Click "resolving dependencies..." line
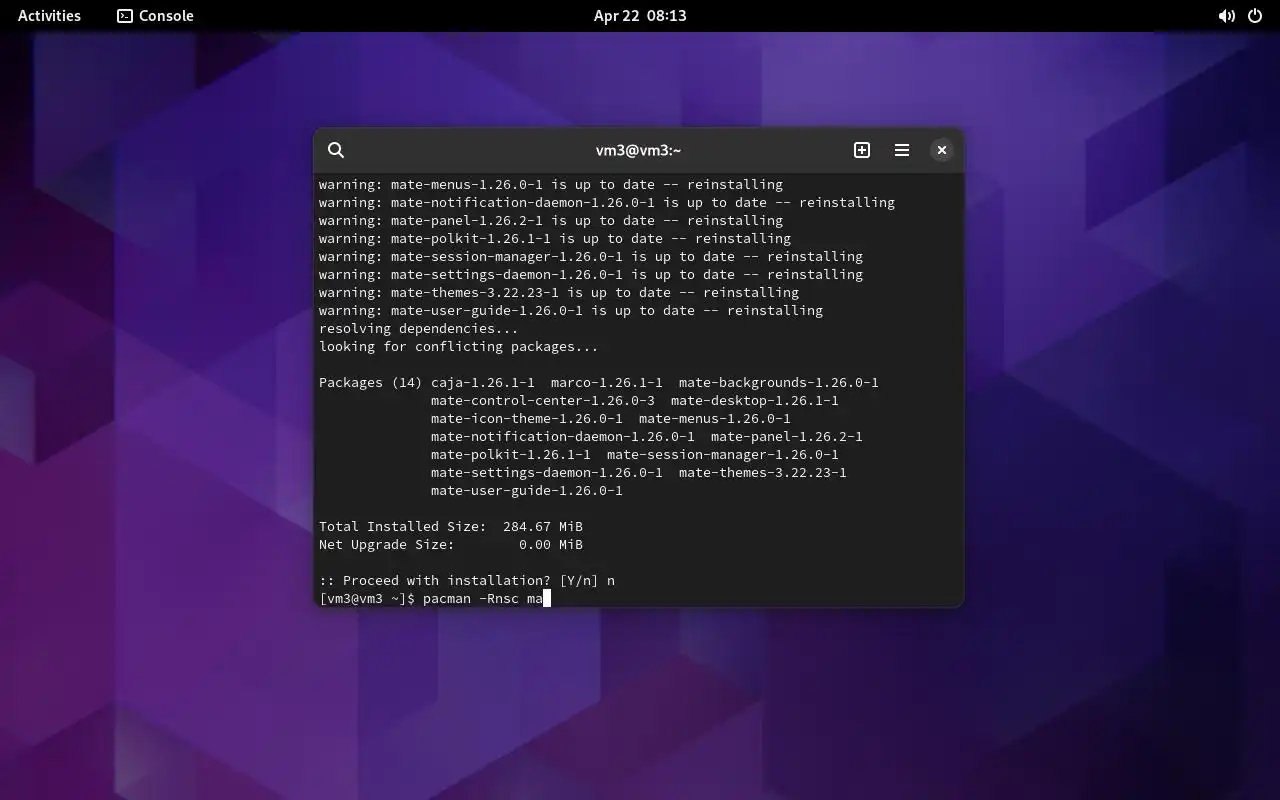This screenshot has width=1280, height=800. click(x=419, y=329)
